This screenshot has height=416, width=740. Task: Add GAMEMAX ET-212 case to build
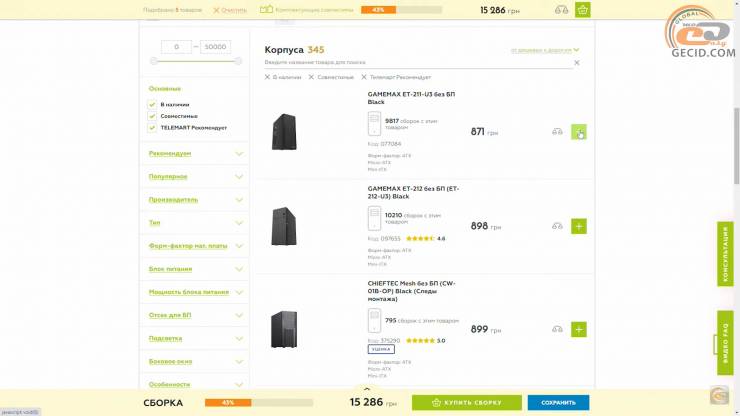click(x=579, y=226)
